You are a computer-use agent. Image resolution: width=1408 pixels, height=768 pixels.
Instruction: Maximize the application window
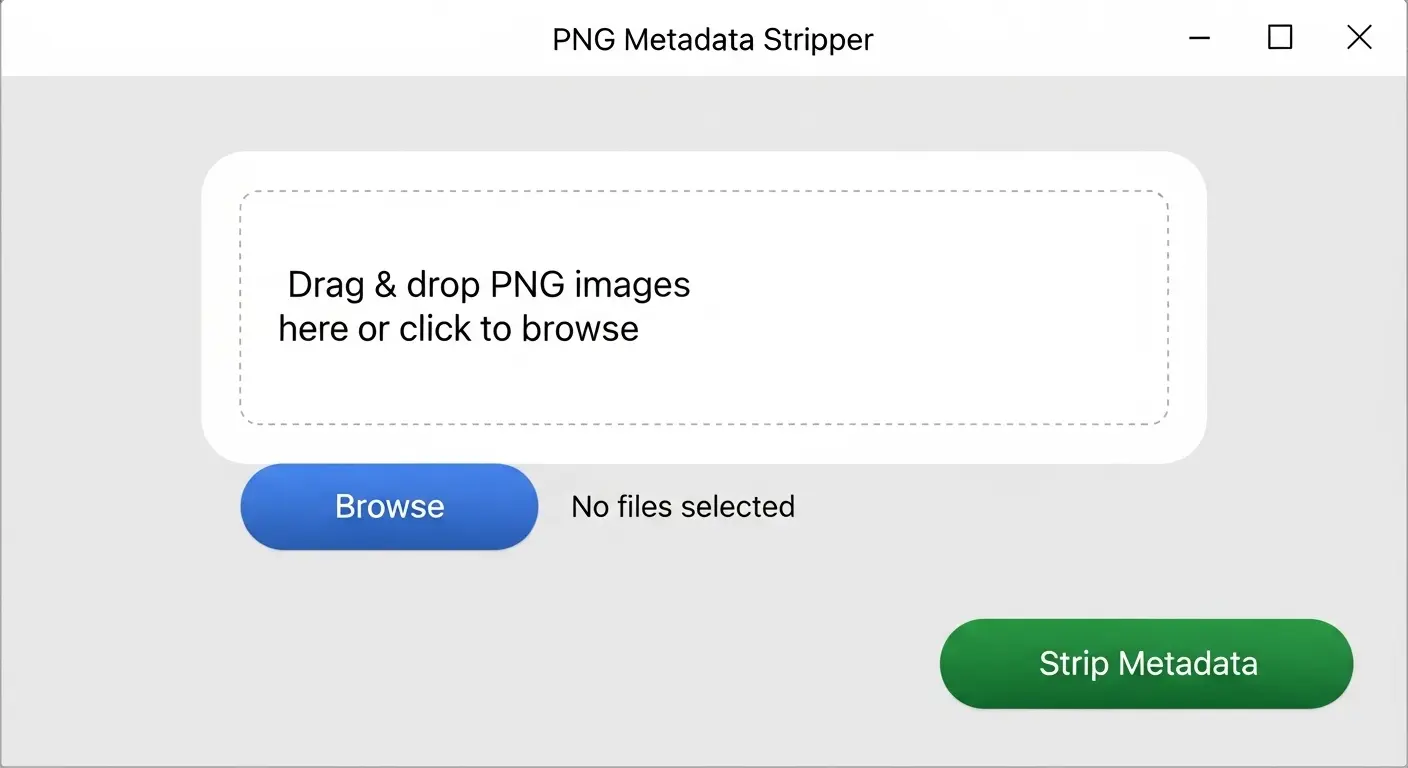[x=1279, y=37]
